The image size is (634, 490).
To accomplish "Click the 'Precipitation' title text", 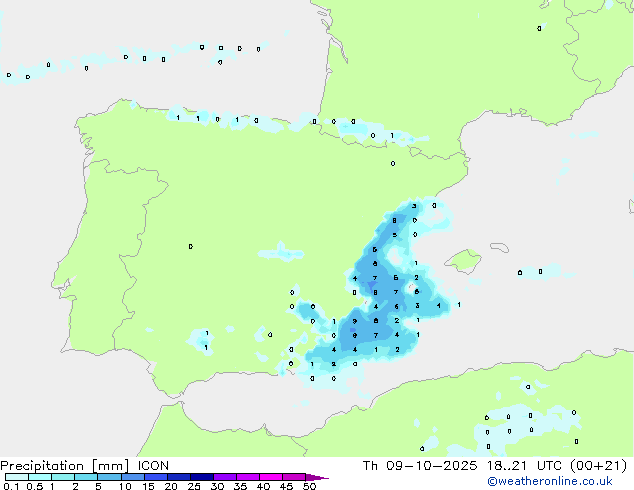I will [x=42, y=466].
